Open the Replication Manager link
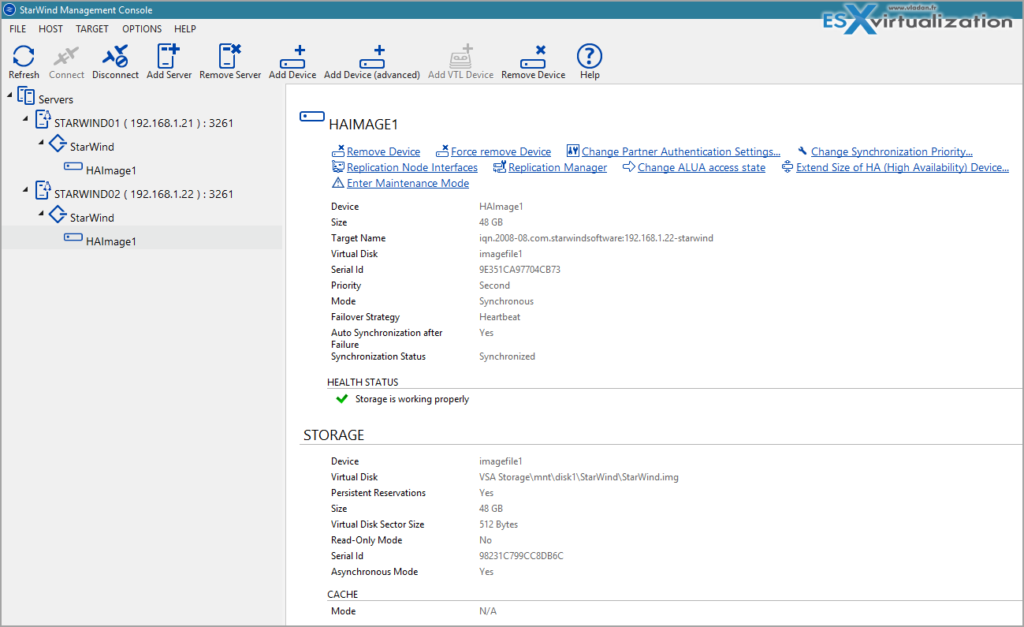This screenshot has height=627, width=1024. pyautogui.click(x=560, y=167)
